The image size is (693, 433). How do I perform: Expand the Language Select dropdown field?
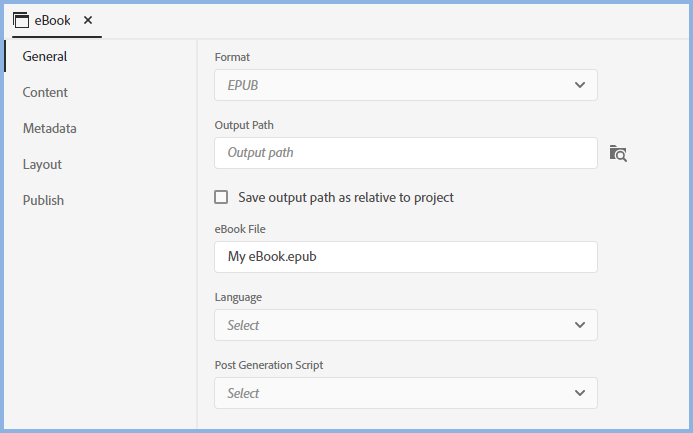pos(395,325)
